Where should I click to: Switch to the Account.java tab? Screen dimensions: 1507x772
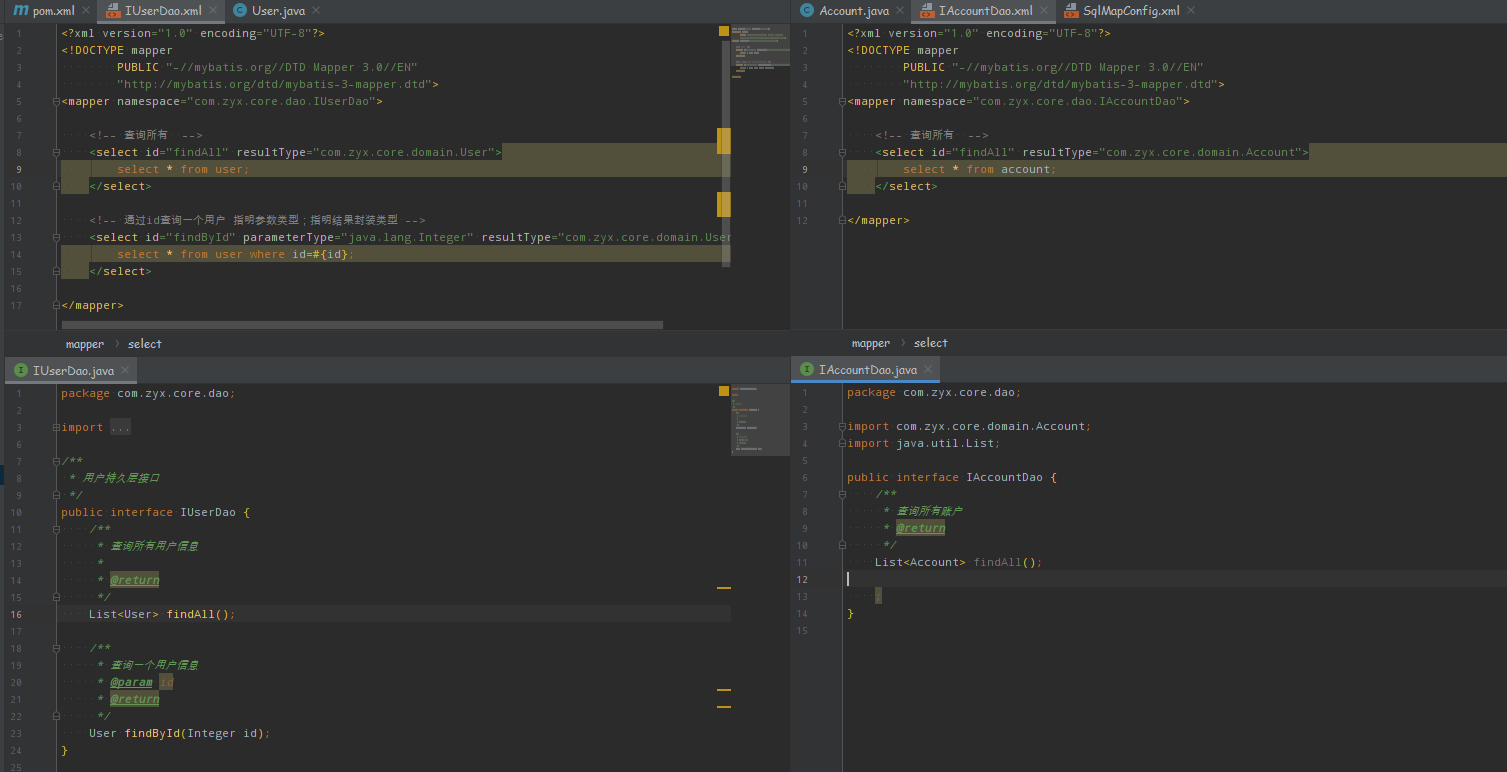coord(852,11)
